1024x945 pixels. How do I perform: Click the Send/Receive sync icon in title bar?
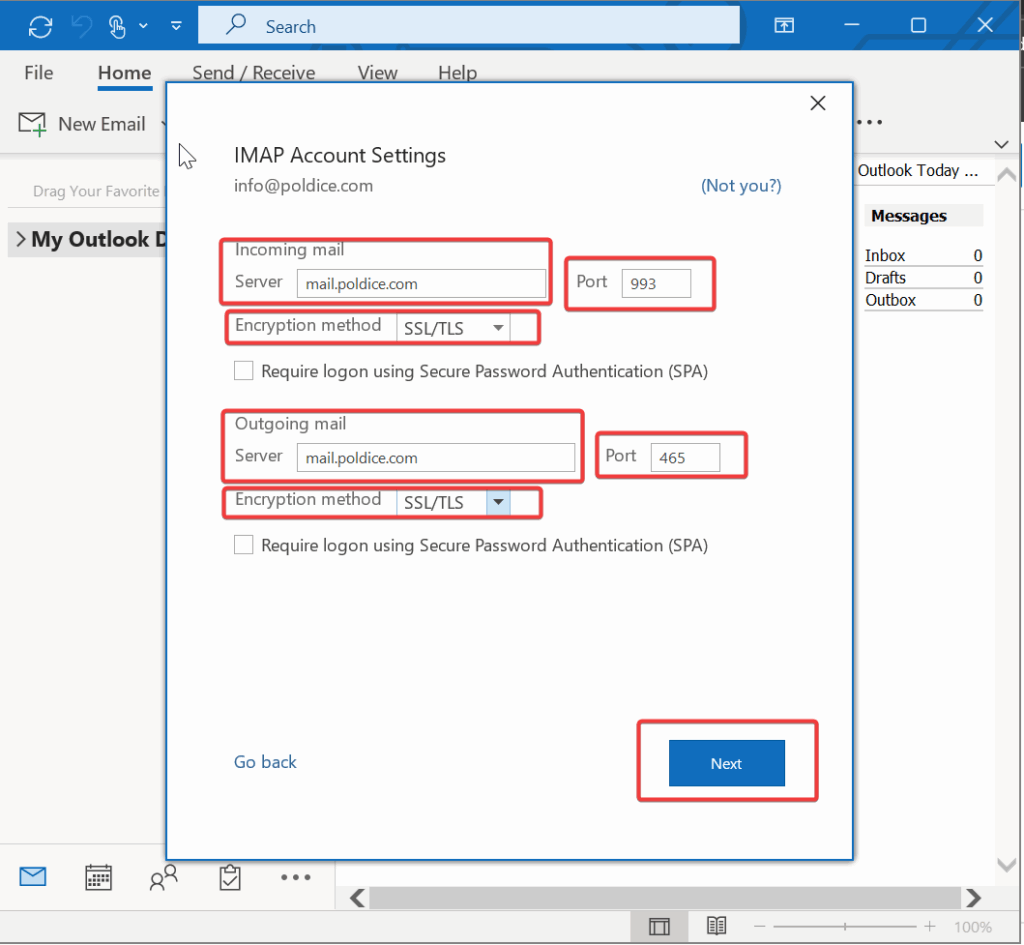pos(40,26)
